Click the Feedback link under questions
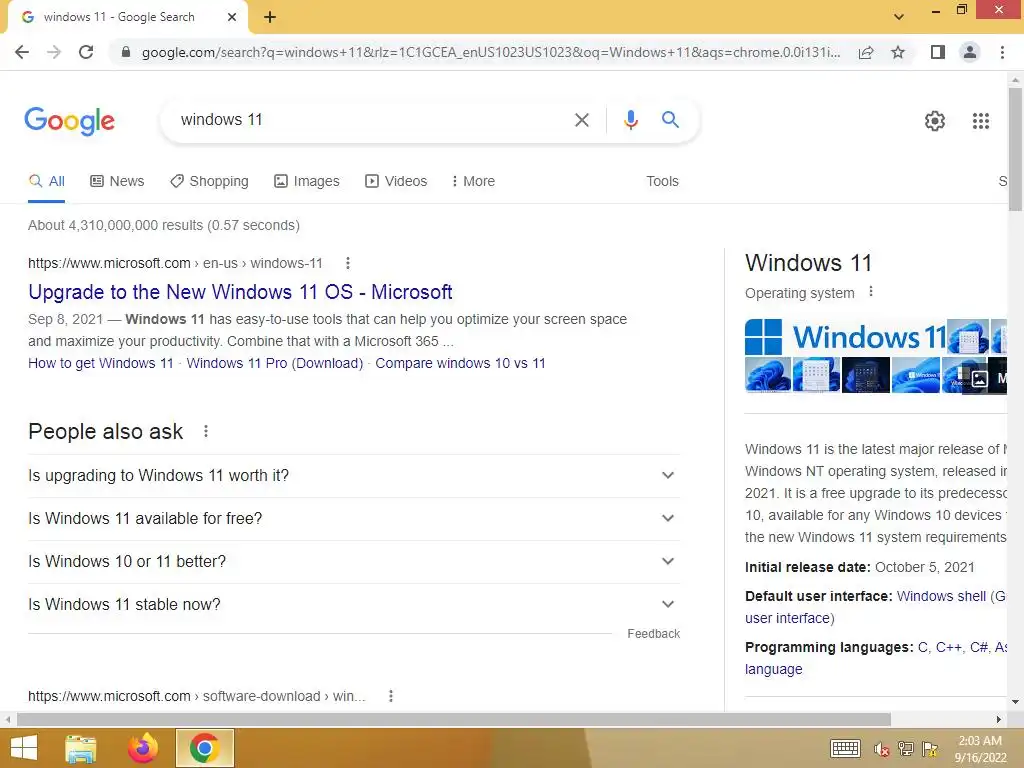The width and height of the screenshot is (1024, 768). click(x=653, y=633)
